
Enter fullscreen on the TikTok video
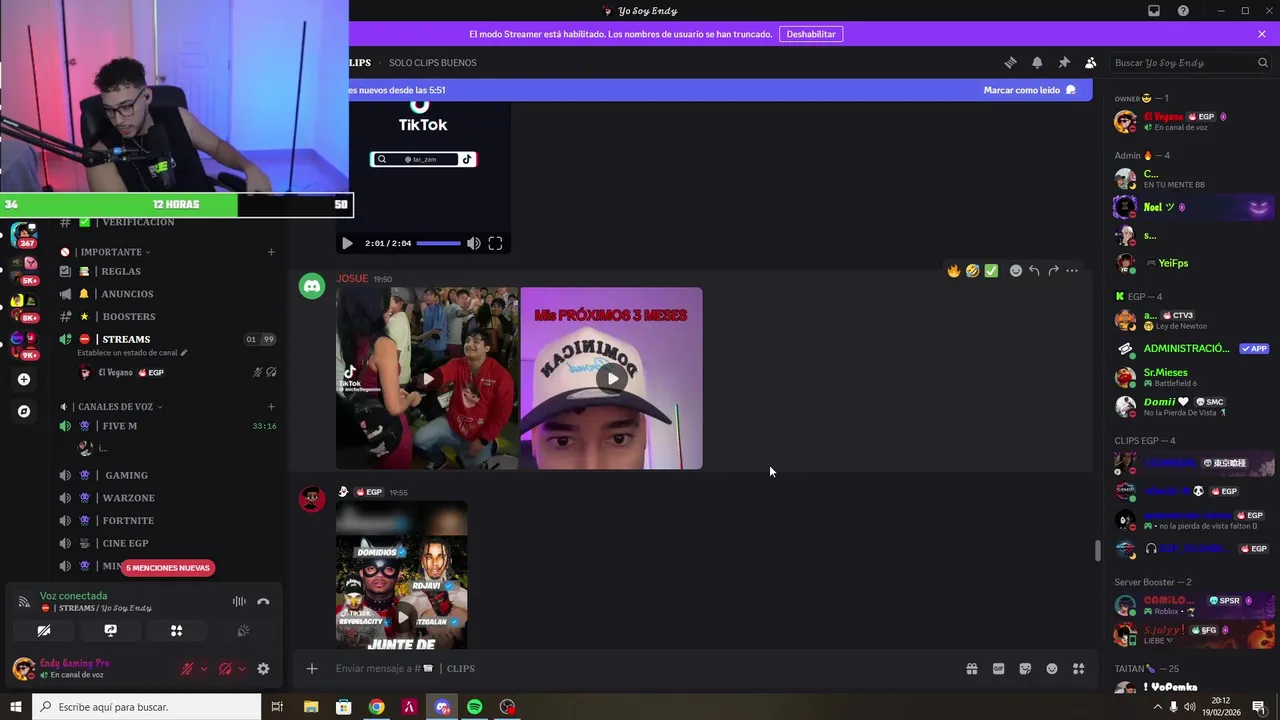point(495,243)
